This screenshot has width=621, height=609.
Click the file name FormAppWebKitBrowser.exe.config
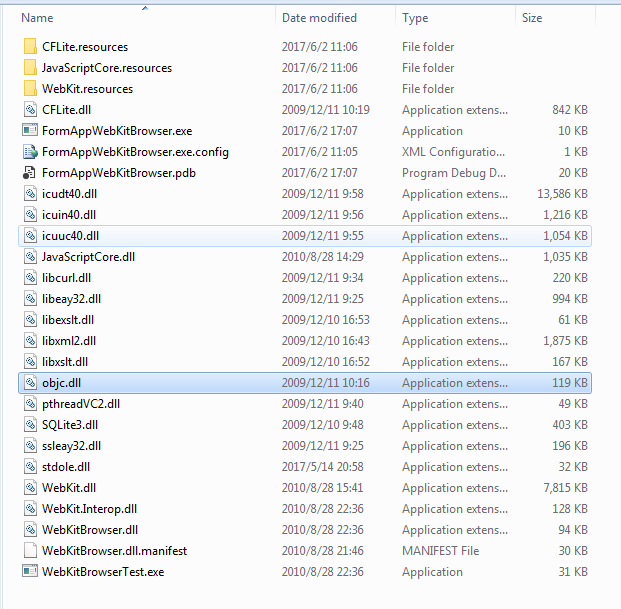[x=135, y=152]
